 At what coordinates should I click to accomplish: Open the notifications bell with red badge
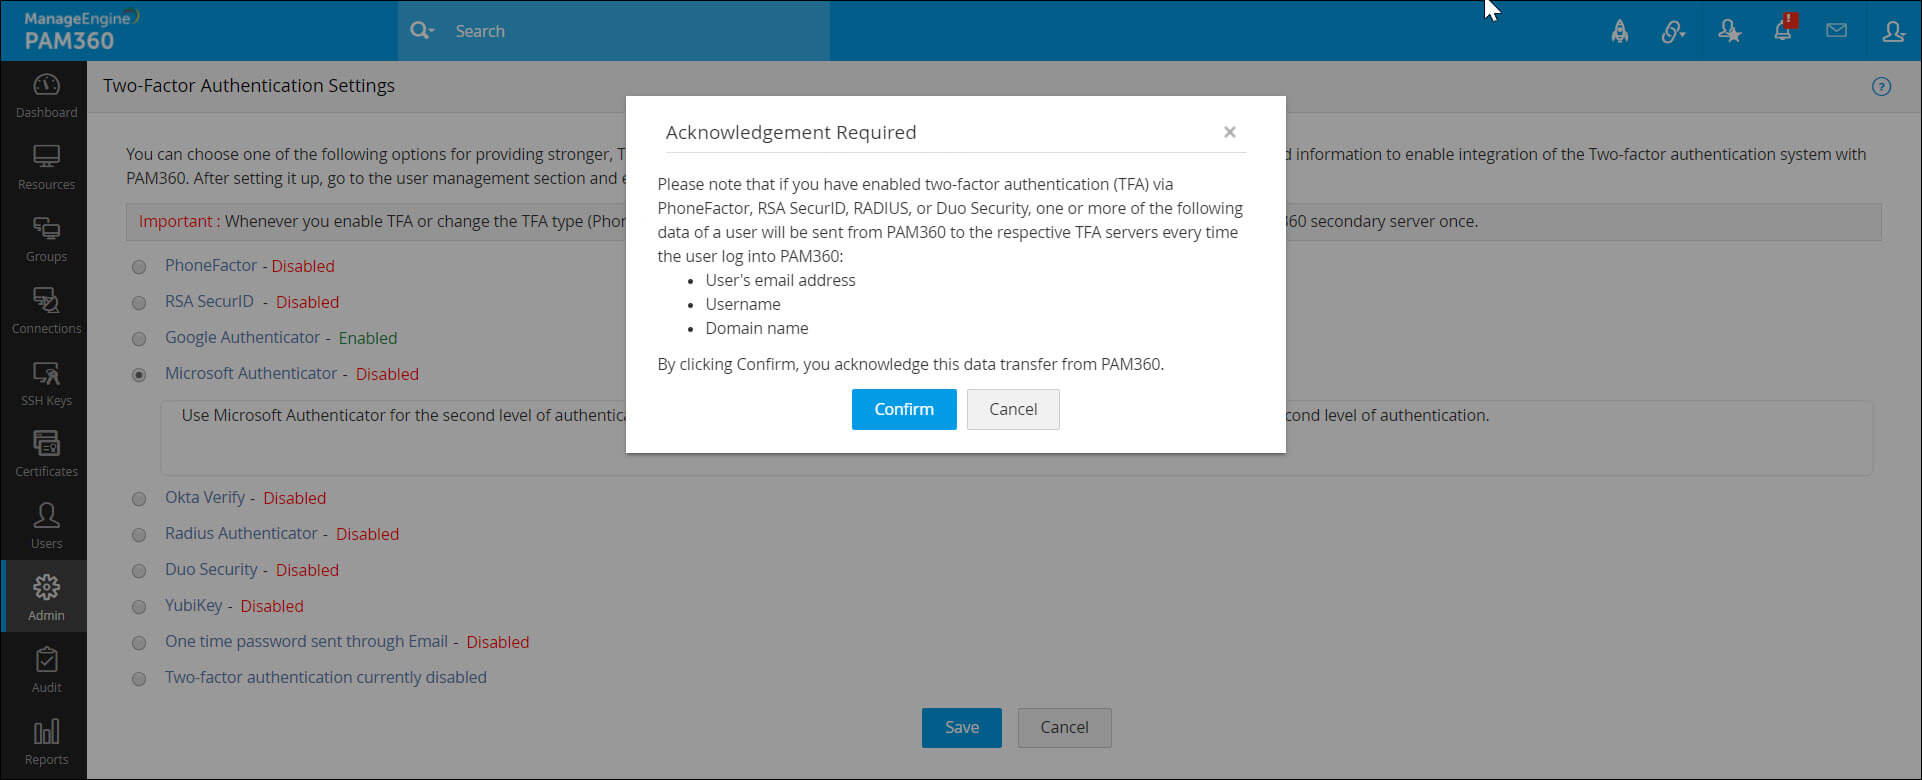[1784, 29]
